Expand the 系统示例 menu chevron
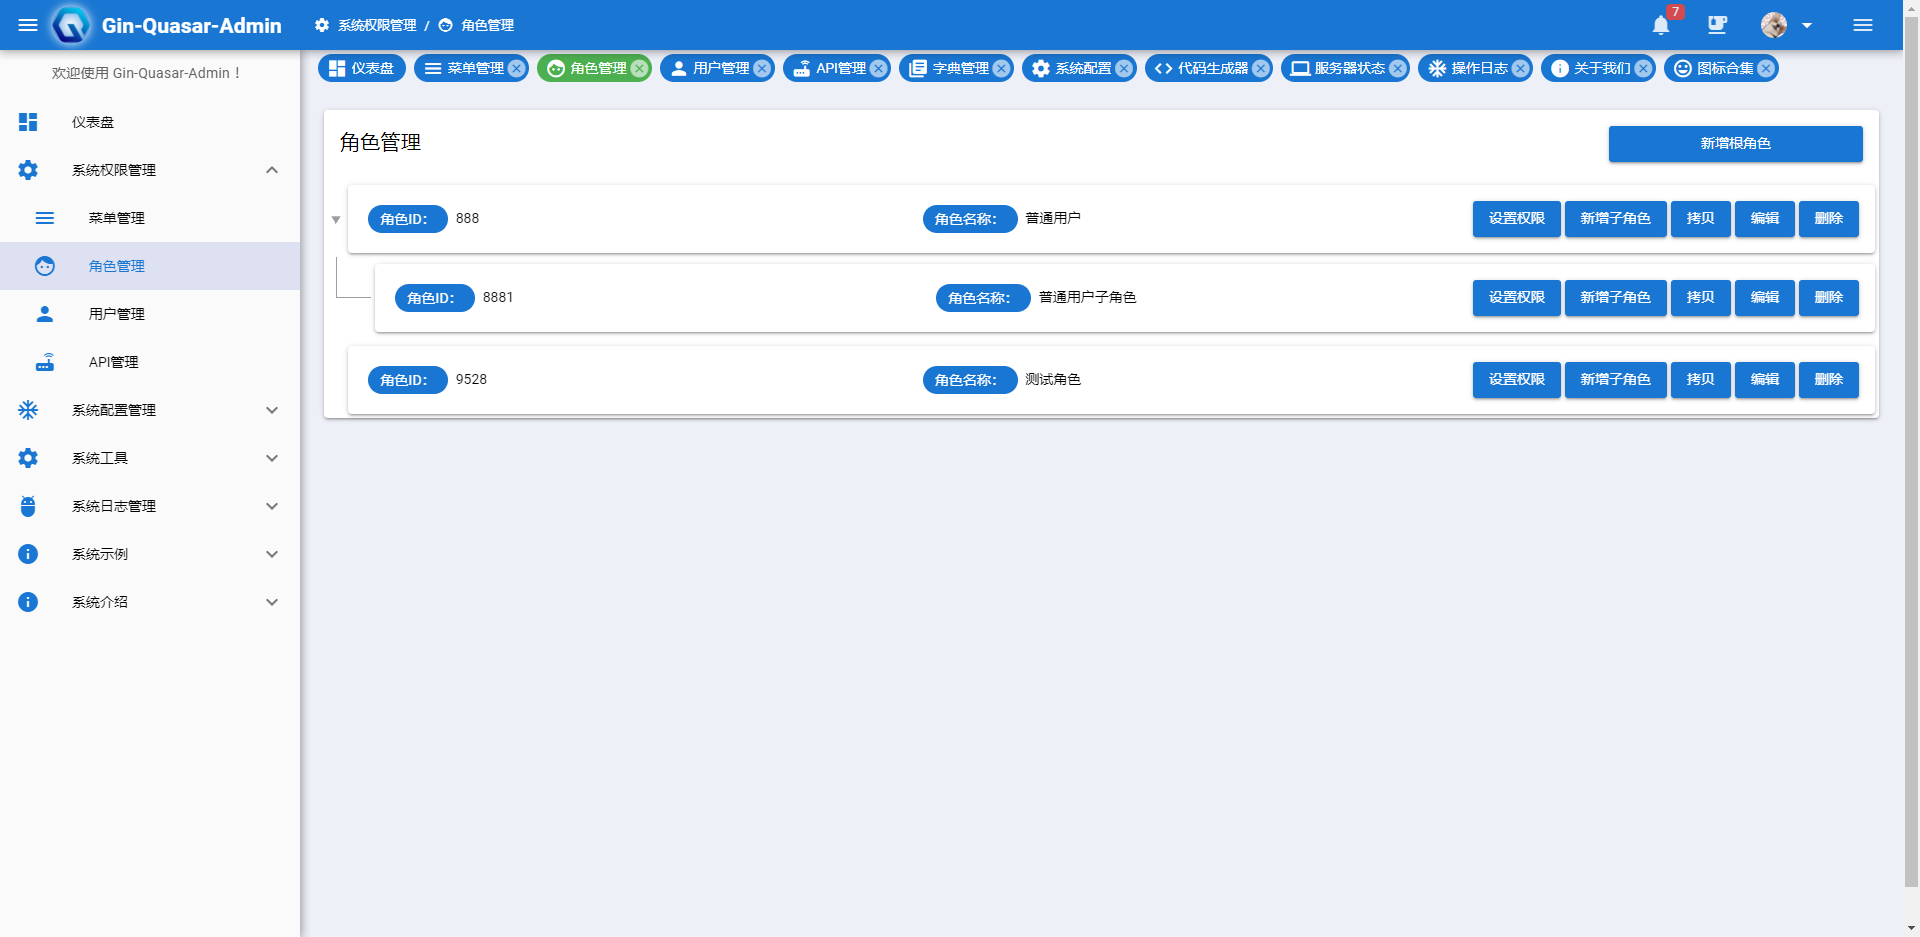The width and height of the screenshot is (1920, 937). click(271, 554)
